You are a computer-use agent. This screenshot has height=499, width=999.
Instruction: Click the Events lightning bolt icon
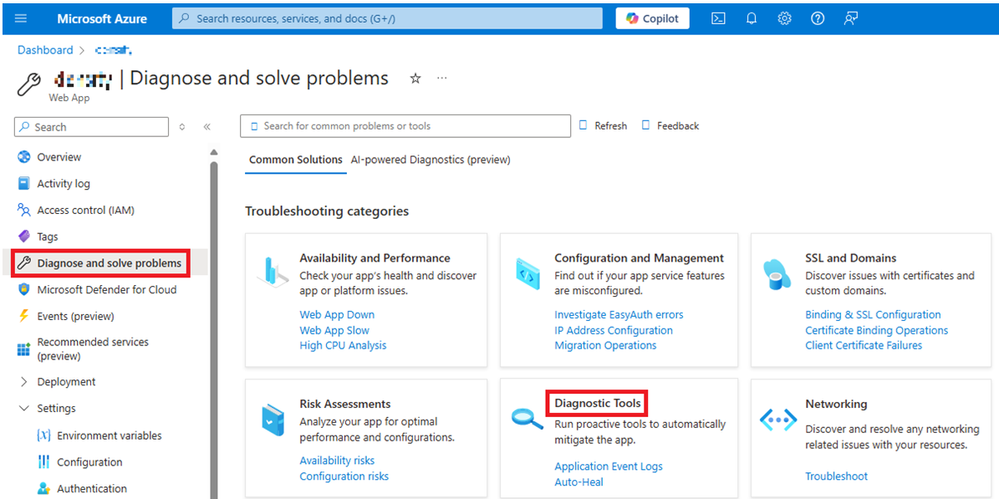tap(24, 316)
